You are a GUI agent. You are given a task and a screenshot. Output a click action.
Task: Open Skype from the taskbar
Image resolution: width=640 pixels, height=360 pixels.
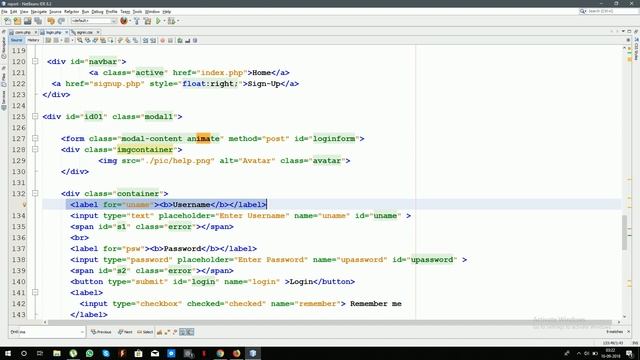[106, 353]
